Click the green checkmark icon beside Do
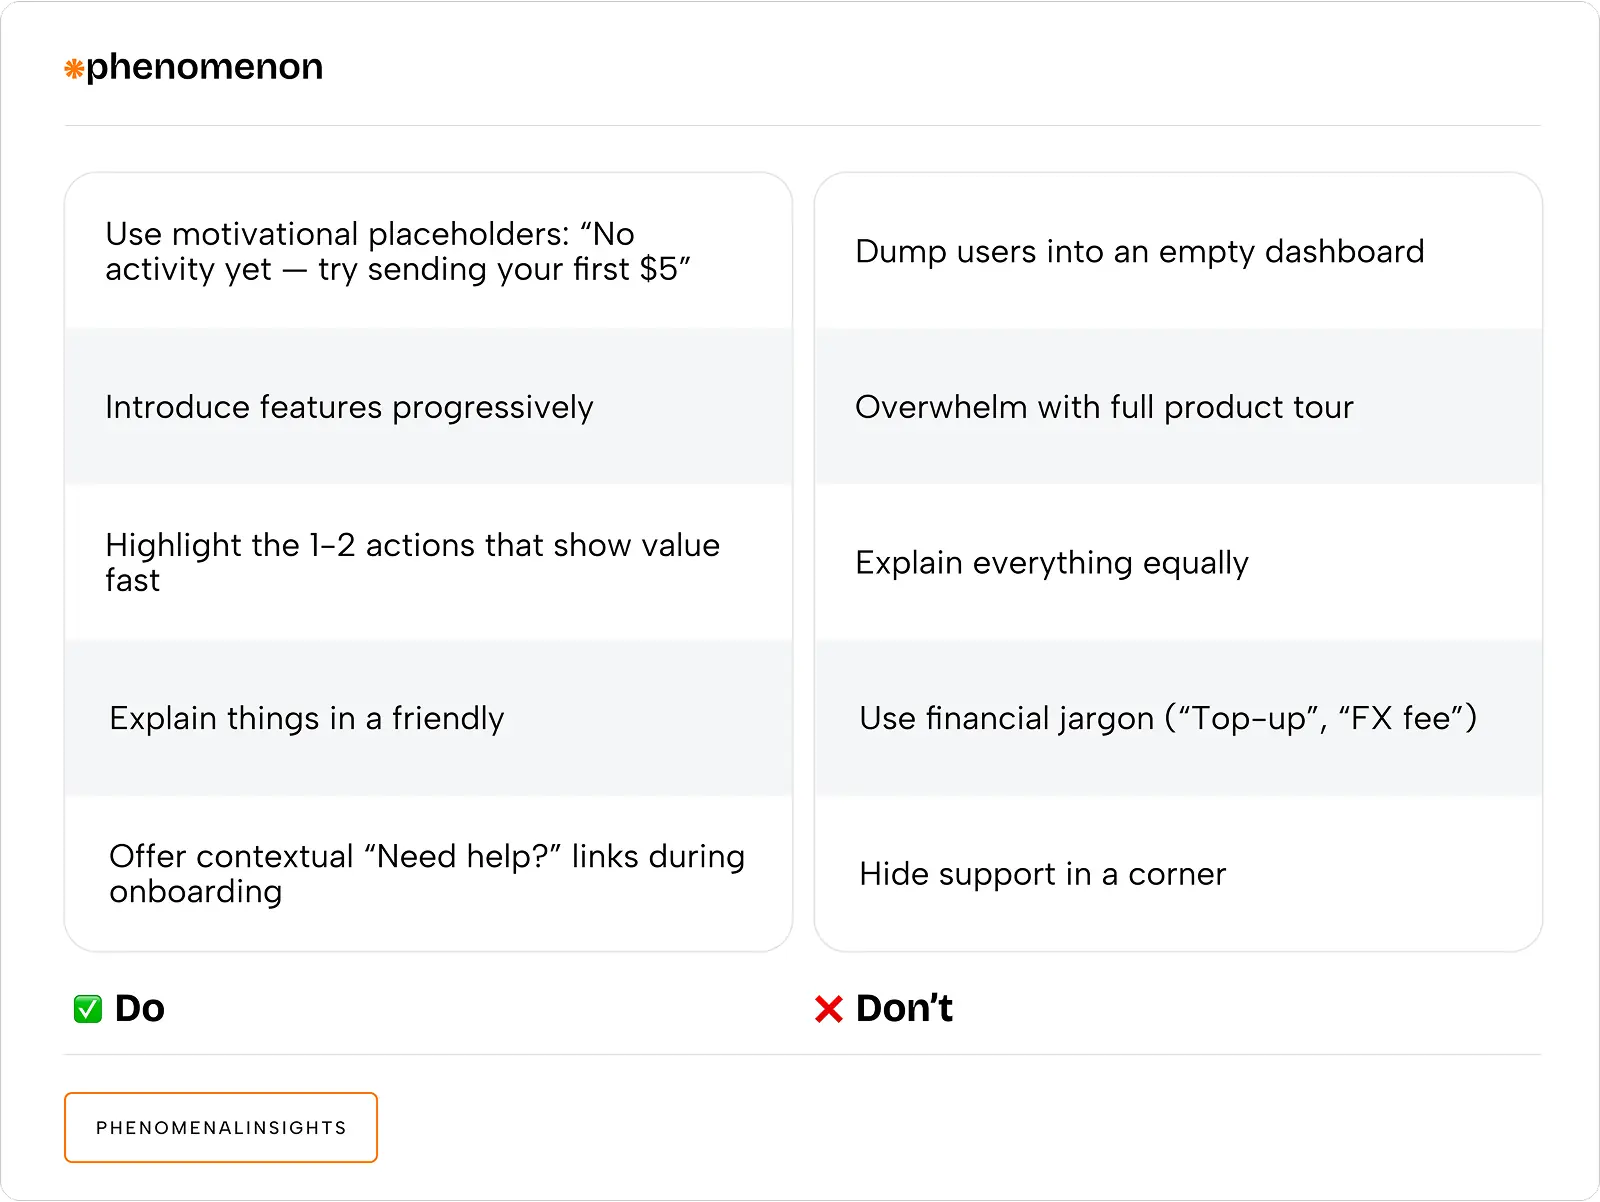The height and width of the screenshot is (1202, 1600). [x=88, y=1009]
